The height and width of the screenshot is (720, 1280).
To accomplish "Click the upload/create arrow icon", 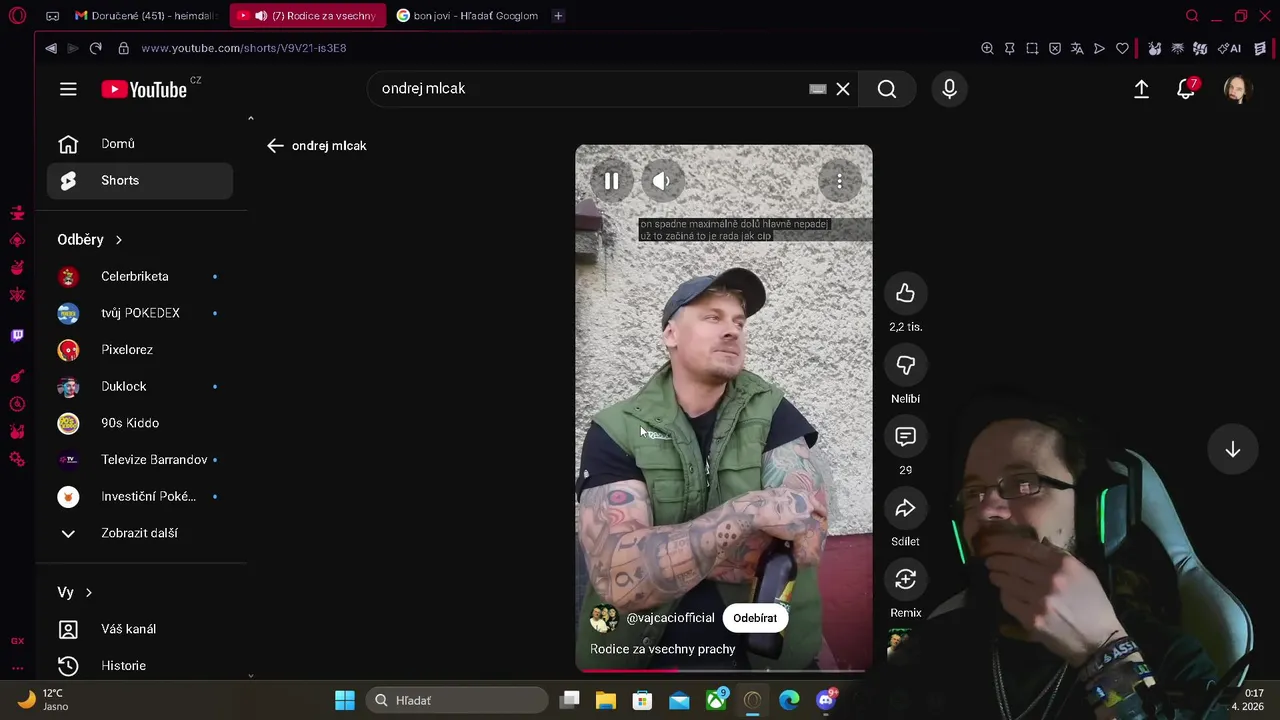I will click(1141, 89).
